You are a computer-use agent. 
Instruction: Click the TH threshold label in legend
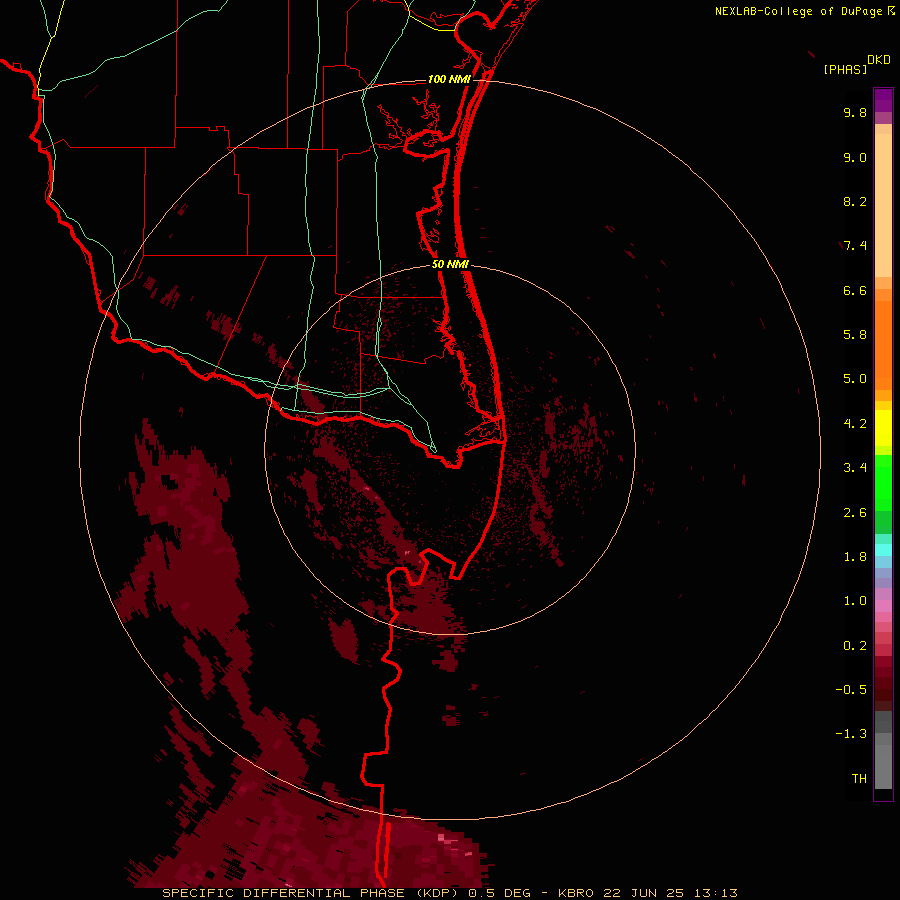pos(859,779)
